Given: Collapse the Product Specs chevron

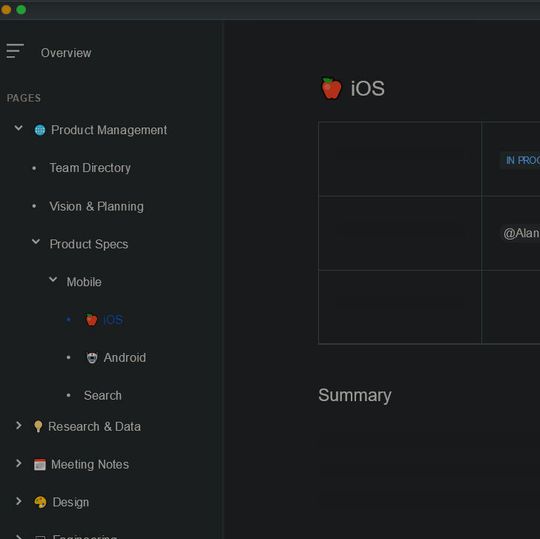Looking at the screenshot, I should (x=36, y=242).
